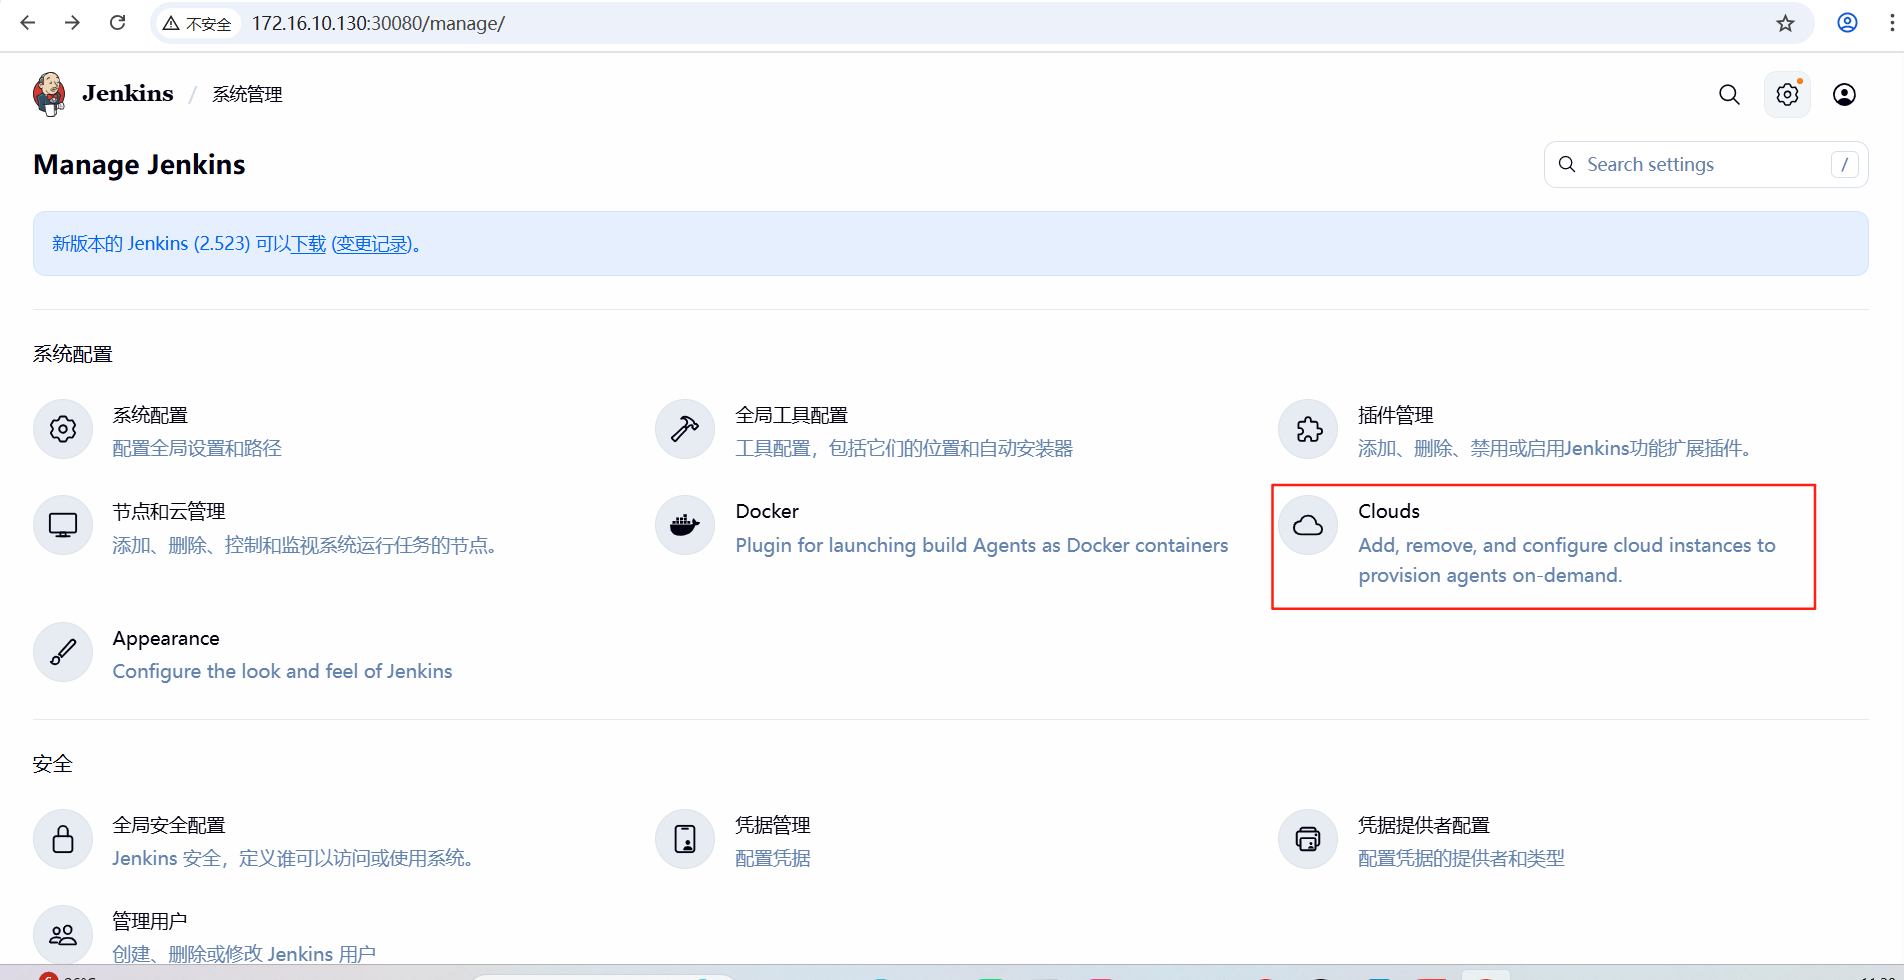This screenshot has height=980, width=1904.
Task: Click the 插件管理 puzzle piece icon
Action: tap(1308, 429)
